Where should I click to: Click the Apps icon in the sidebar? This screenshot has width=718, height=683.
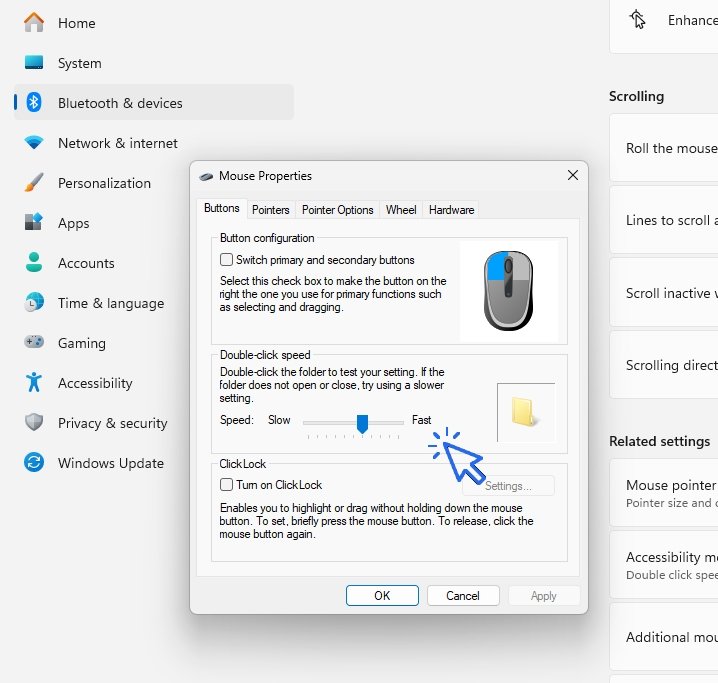point(34,222)
